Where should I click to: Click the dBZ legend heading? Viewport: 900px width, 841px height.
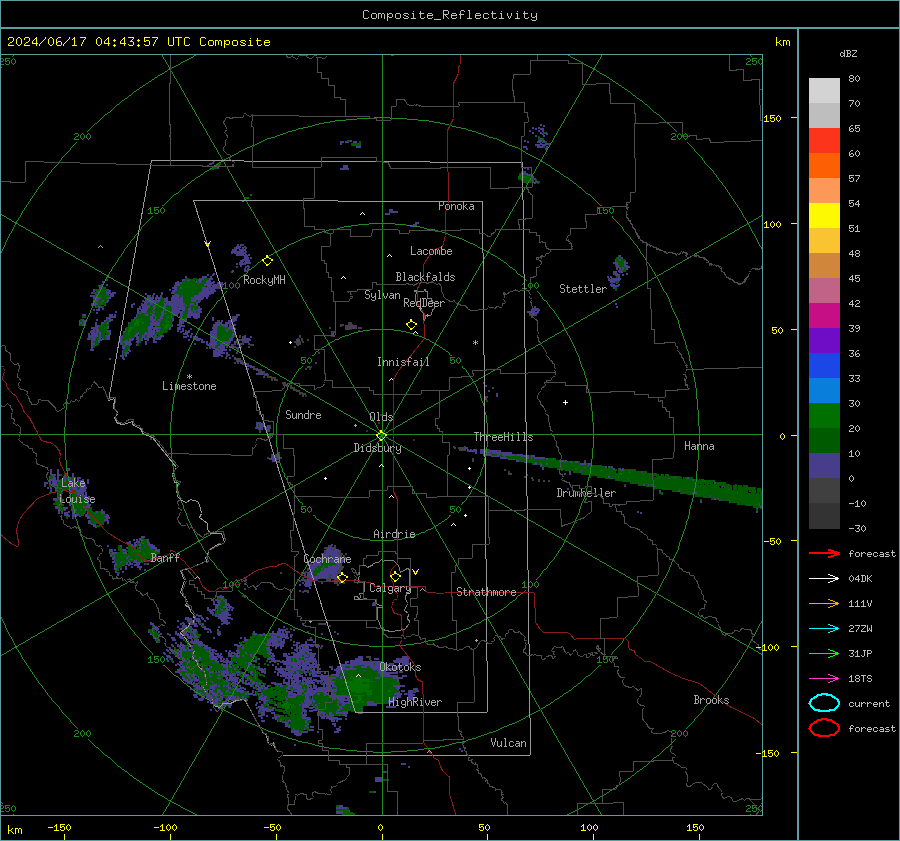[848, 54]
